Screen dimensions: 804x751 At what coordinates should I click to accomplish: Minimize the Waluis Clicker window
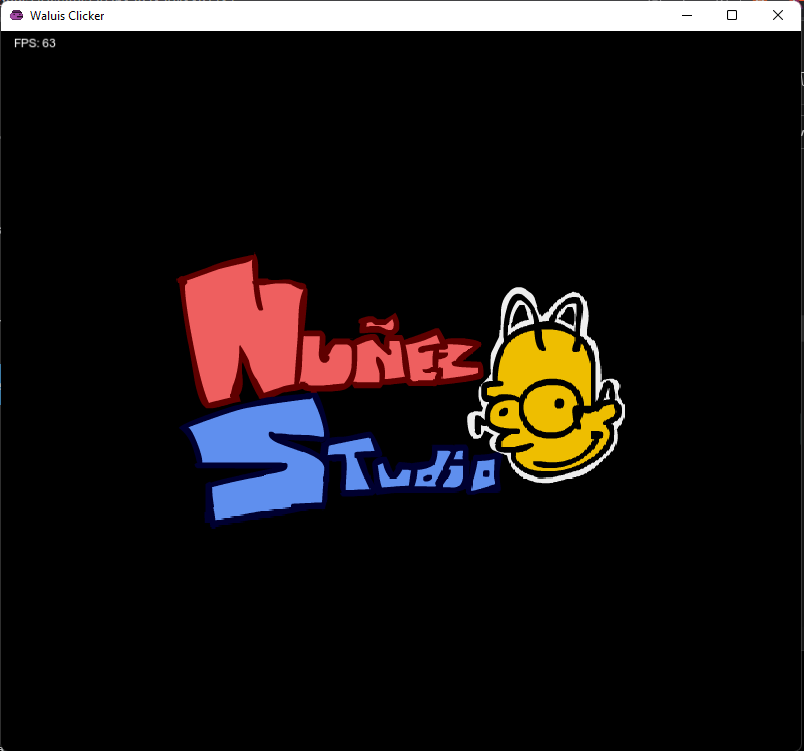pyautogui.click(x=687, y=15)
